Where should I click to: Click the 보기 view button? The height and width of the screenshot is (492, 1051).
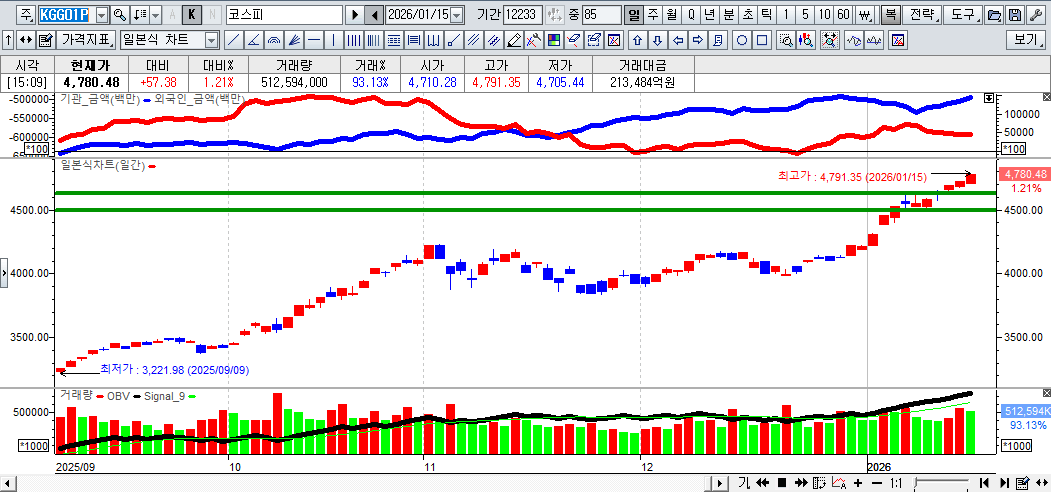coord(1025,41)
